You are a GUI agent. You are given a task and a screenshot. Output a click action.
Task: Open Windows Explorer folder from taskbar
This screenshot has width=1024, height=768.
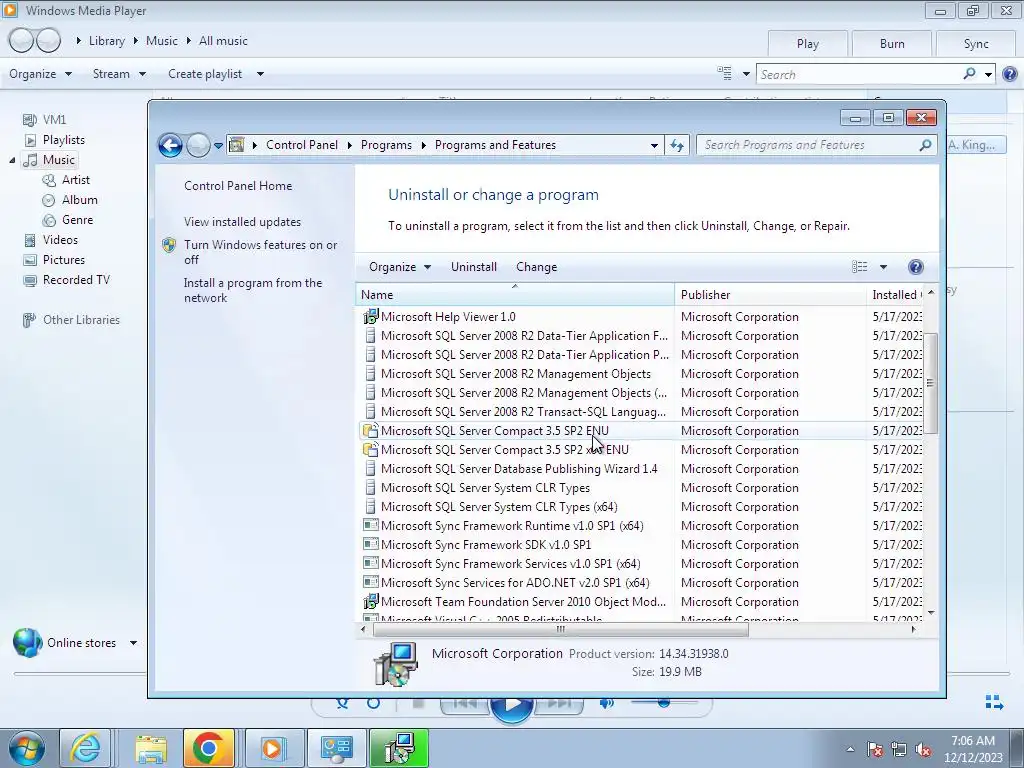[152, 749]
